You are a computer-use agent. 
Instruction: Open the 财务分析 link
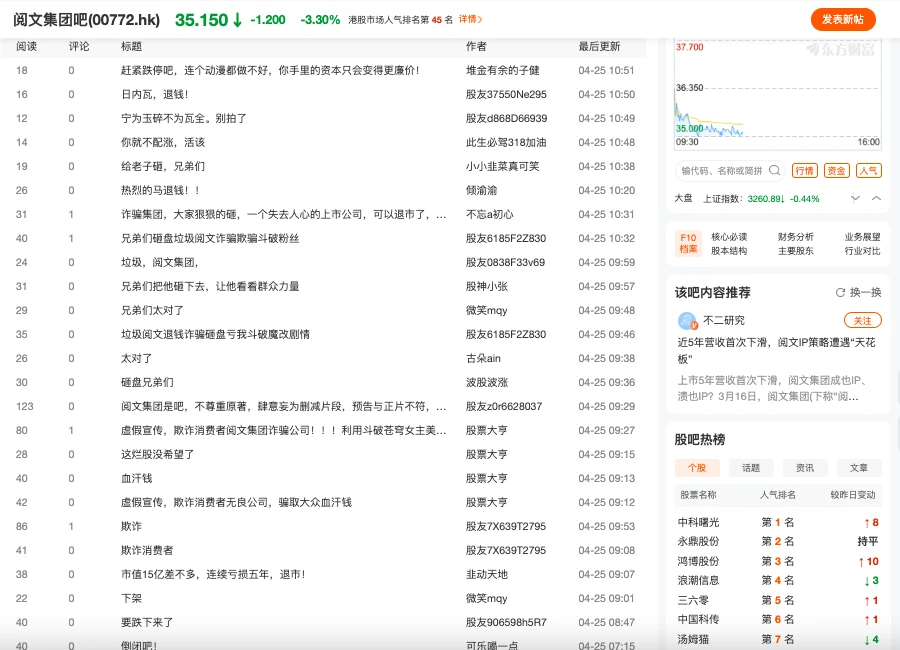(x=795, y=237)
